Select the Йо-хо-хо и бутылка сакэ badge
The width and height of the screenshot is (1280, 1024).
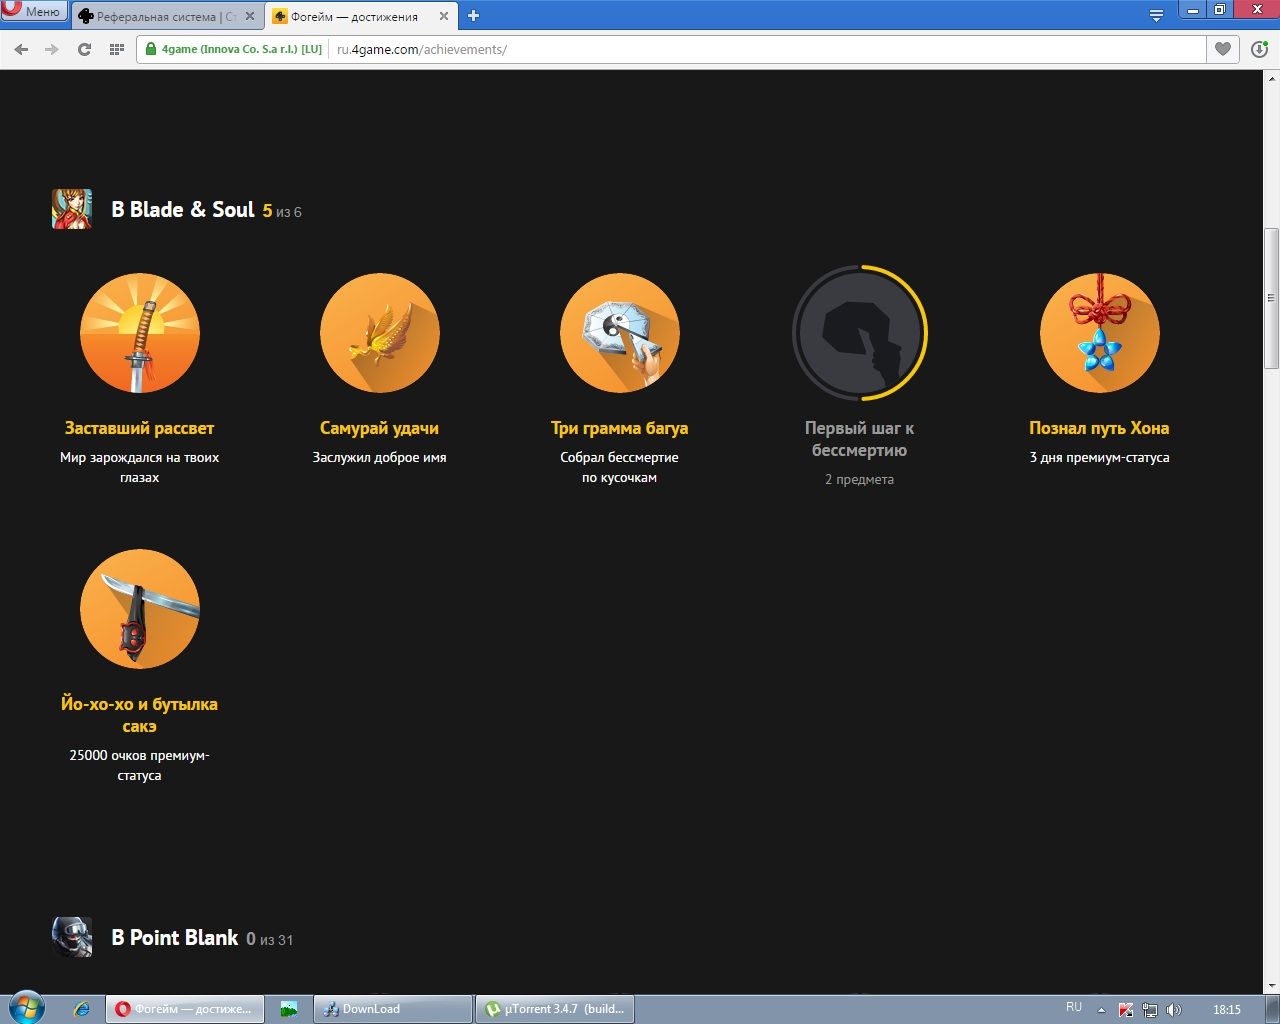tap(140, 609)
